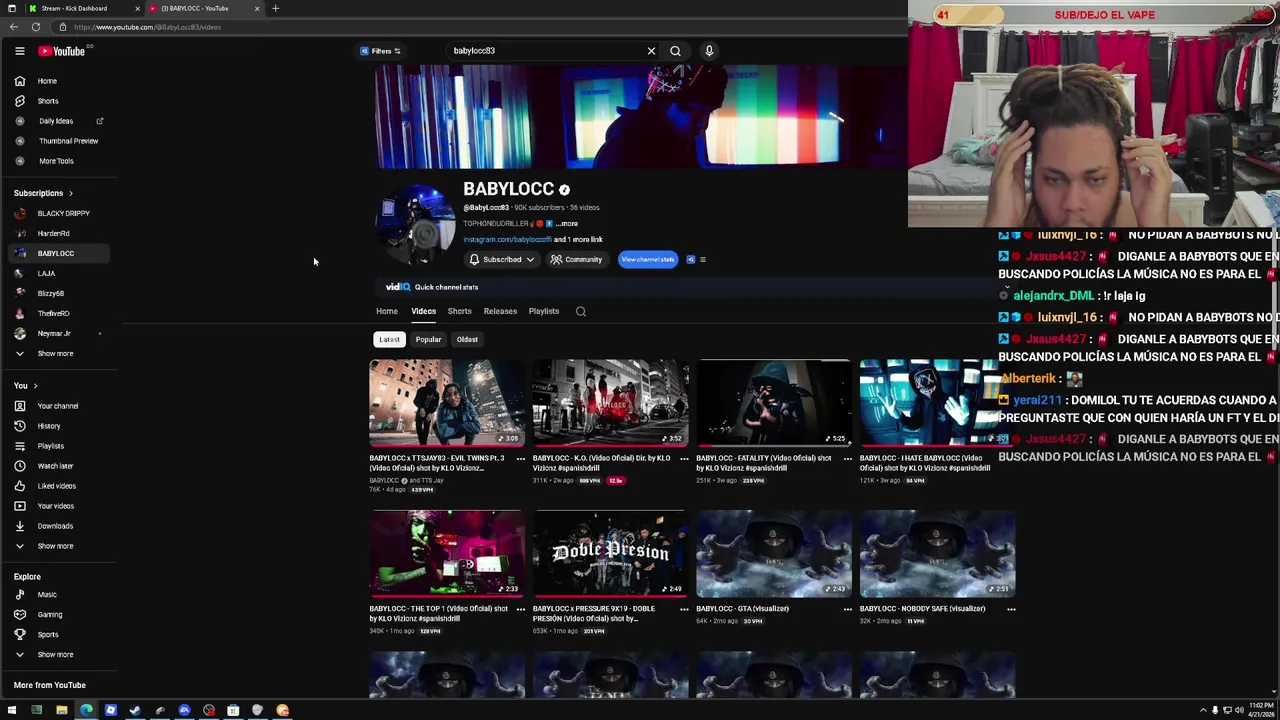Image resolution: width=1280 pixels, height=720 pixels.
Task: Open Daily Ideas in sidebar
Action: (60, 121)
